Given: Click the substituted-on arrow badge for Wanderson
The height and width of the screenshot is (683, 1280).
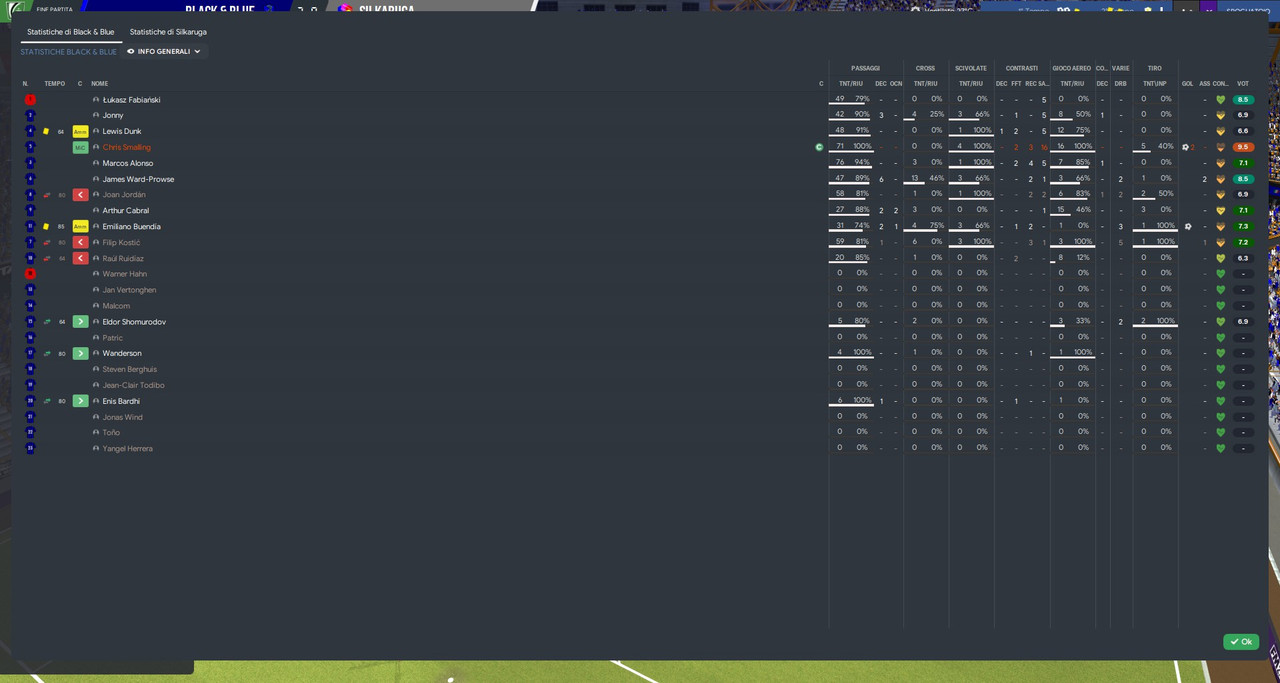Looking at the screenshot, I should (x=80, y=353).
